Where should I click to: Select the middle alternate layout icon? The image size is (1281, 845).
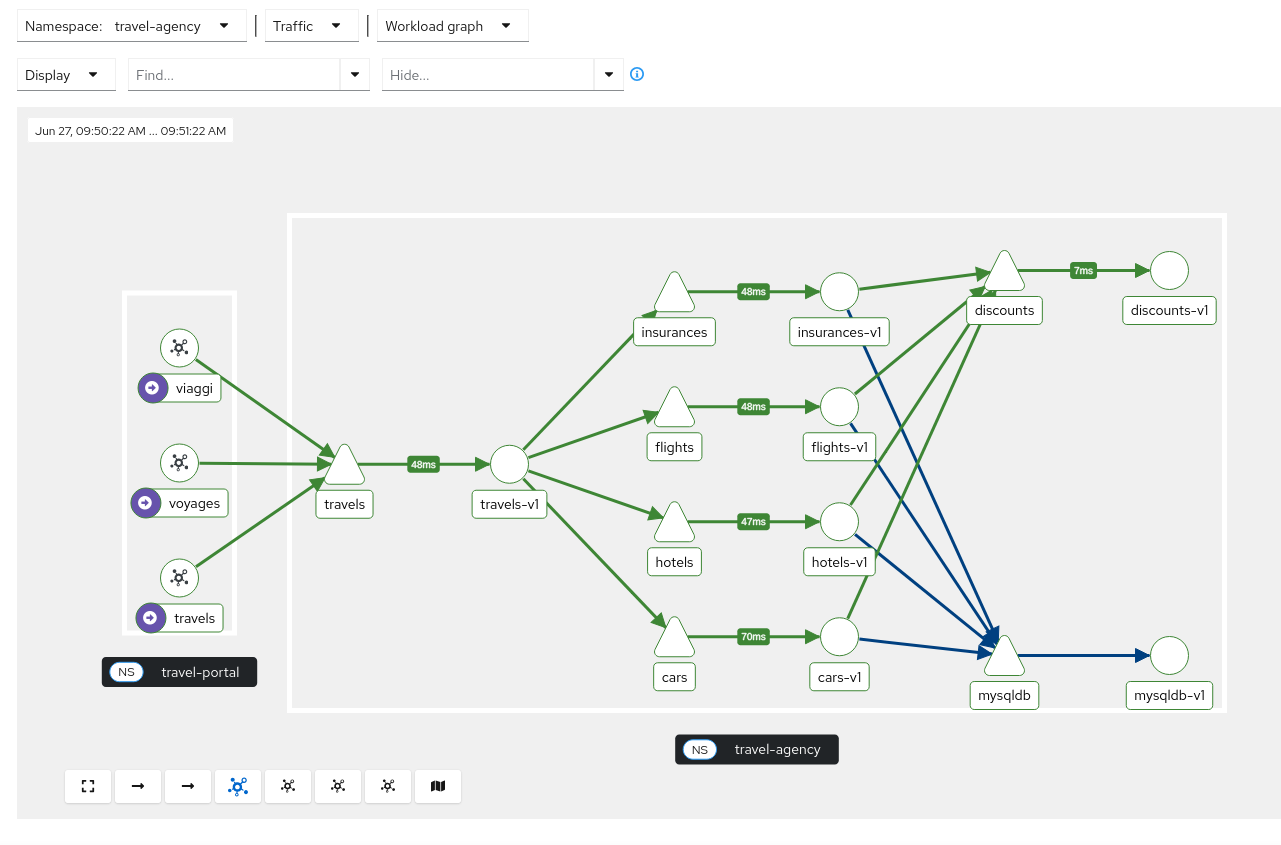click(338, 786)
